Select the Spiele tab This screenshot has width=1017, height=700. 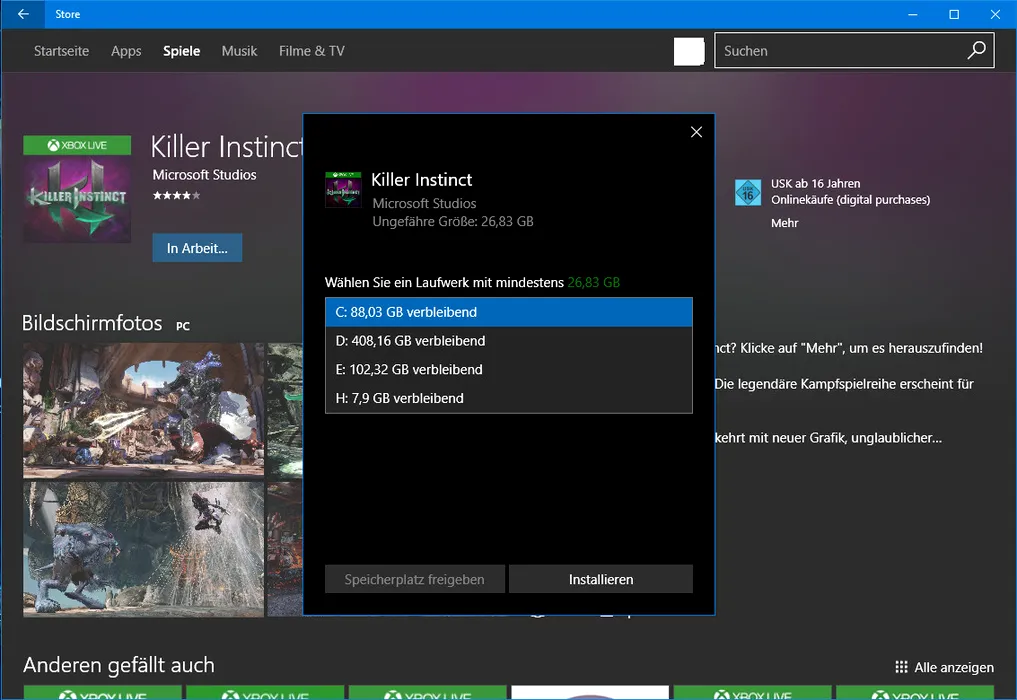tap(182, 51)
